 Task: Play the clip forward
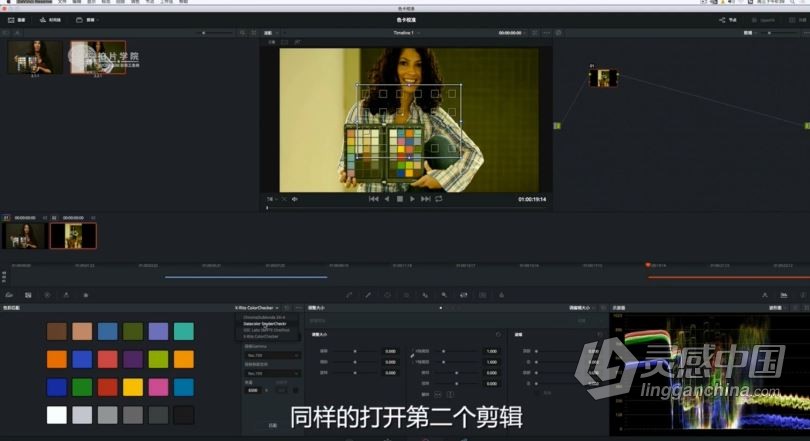coord(412,199)
